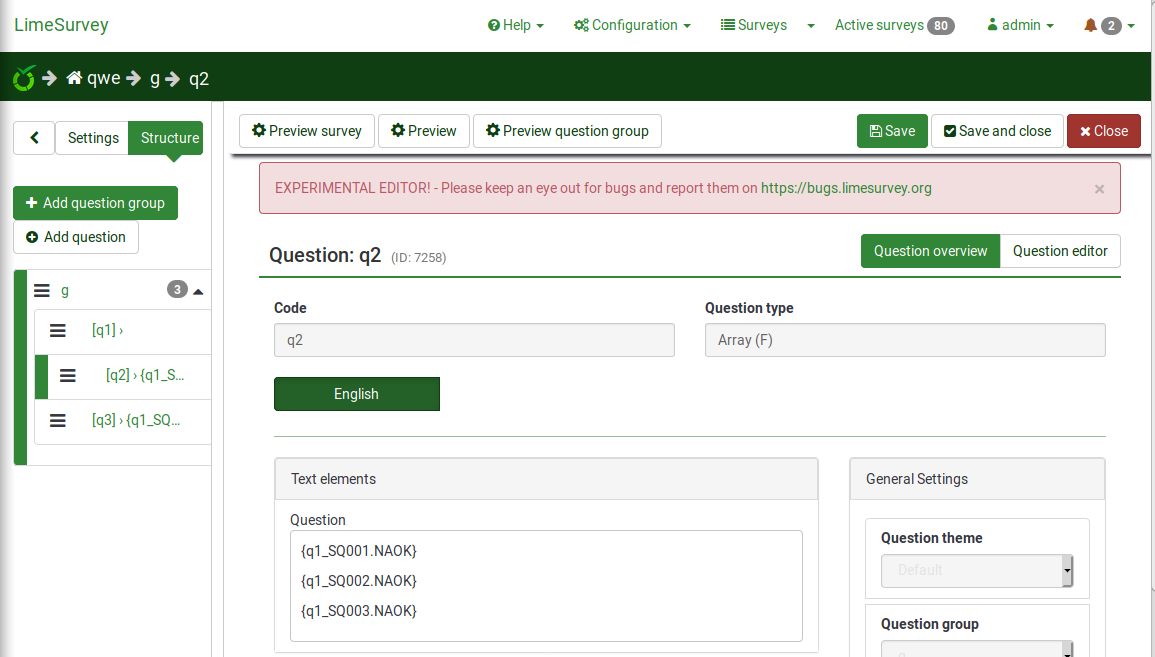The image size is (1155, 657).
Task: Expand the Configuration menu
Action: pos(632,25)
